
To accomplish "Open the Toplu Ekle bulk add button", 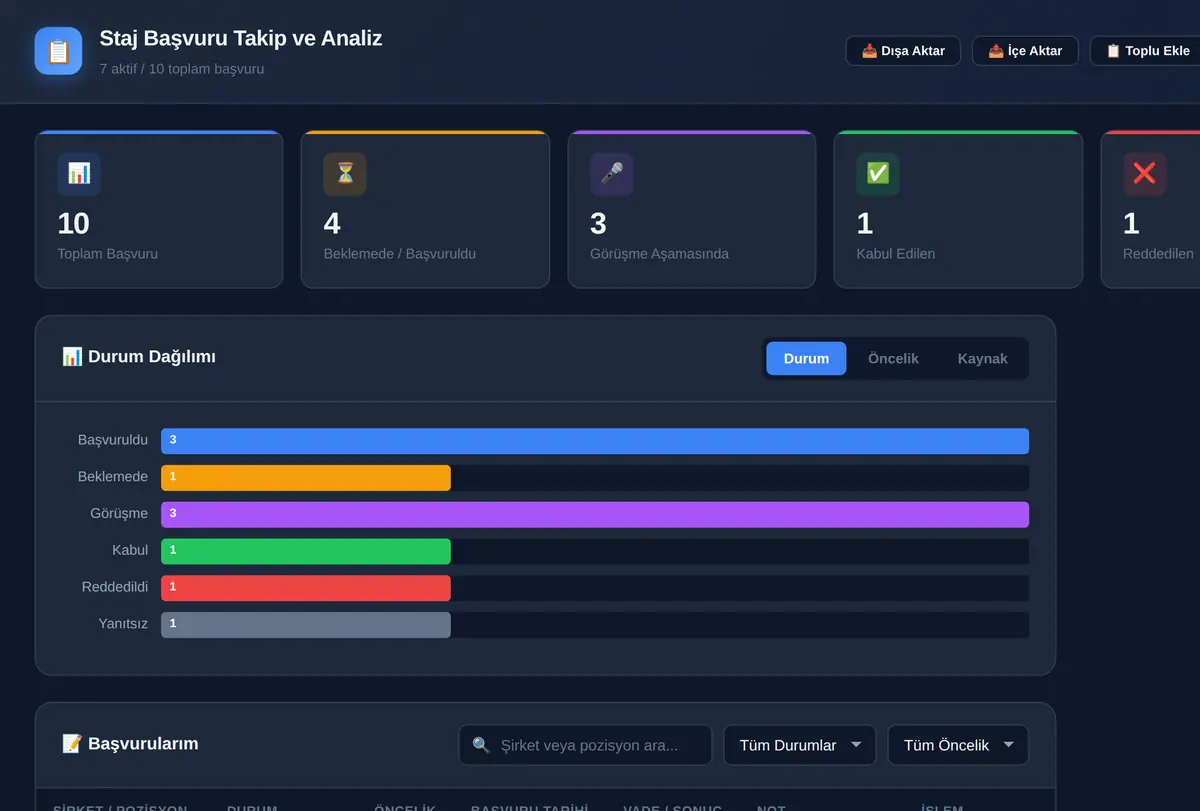I will [1147, 51].
